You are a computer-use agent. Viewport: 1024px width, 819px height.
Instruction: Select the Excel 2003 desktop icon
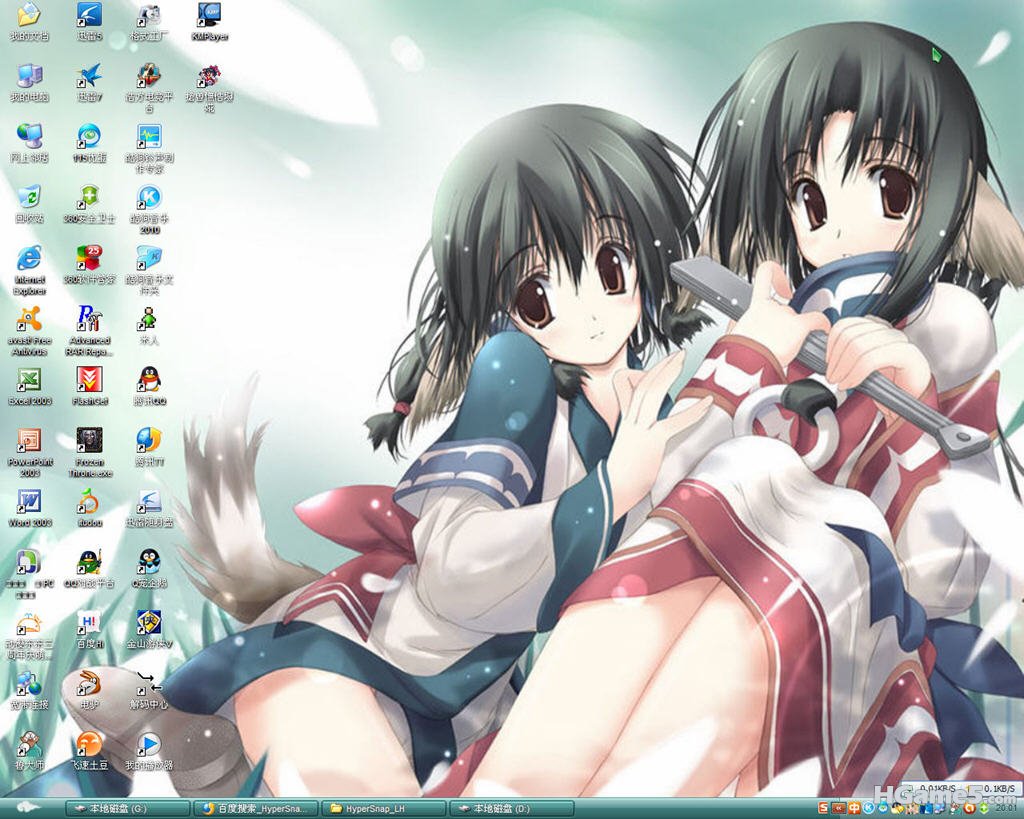29,381
